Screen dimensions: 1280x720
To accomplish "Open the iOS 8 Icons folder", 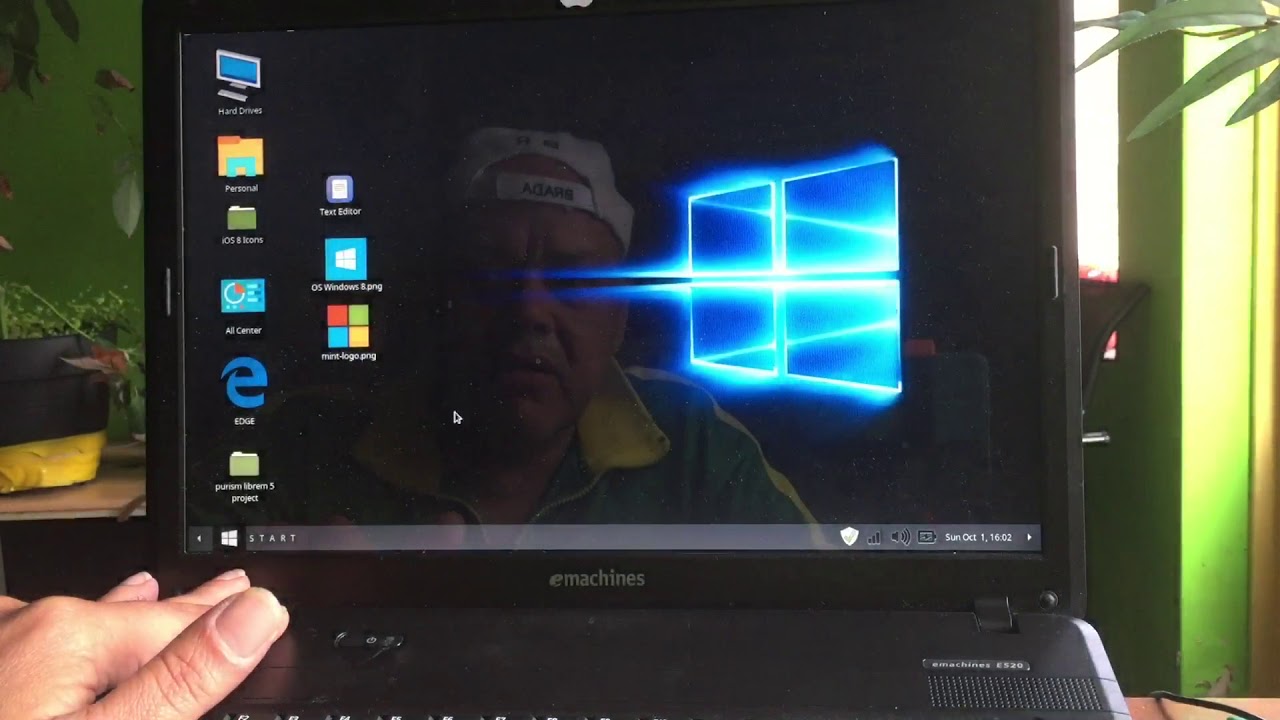I will [x=242, y=218].
